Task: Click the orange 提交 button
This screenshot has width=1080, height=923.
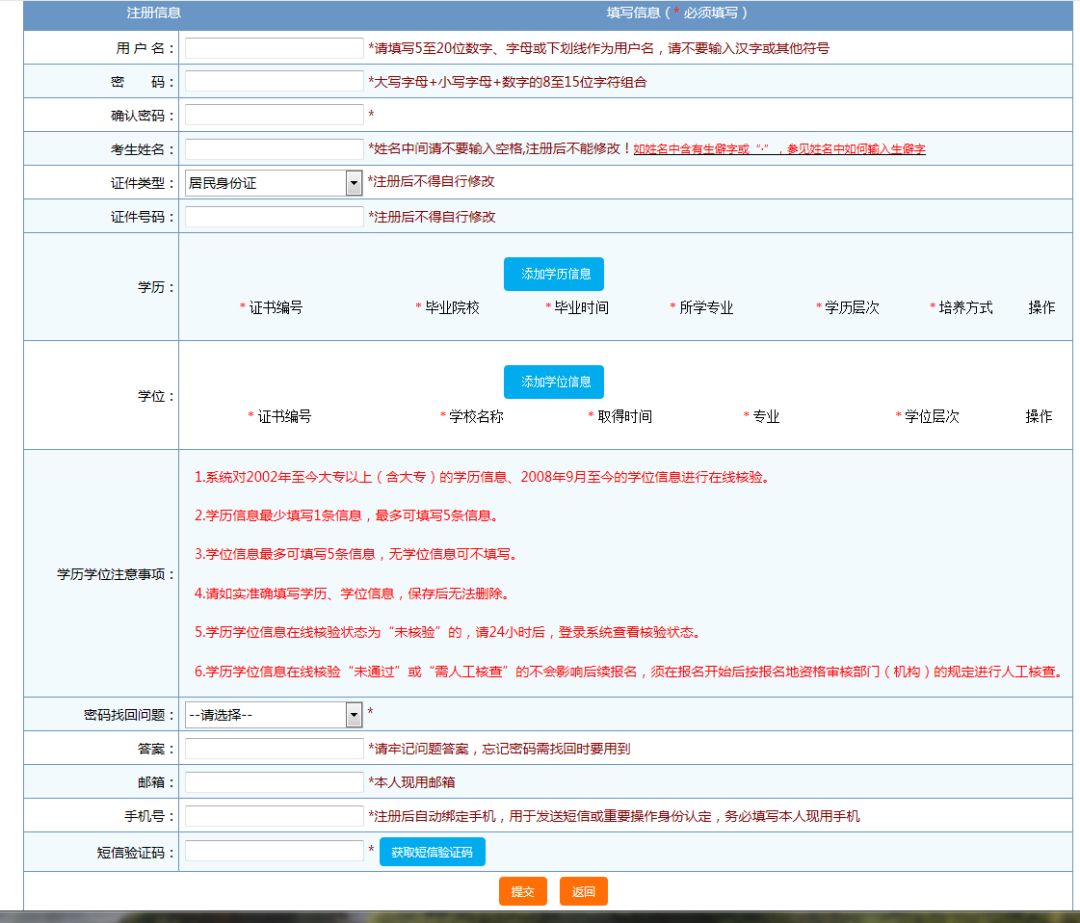Action: point(523,891)
